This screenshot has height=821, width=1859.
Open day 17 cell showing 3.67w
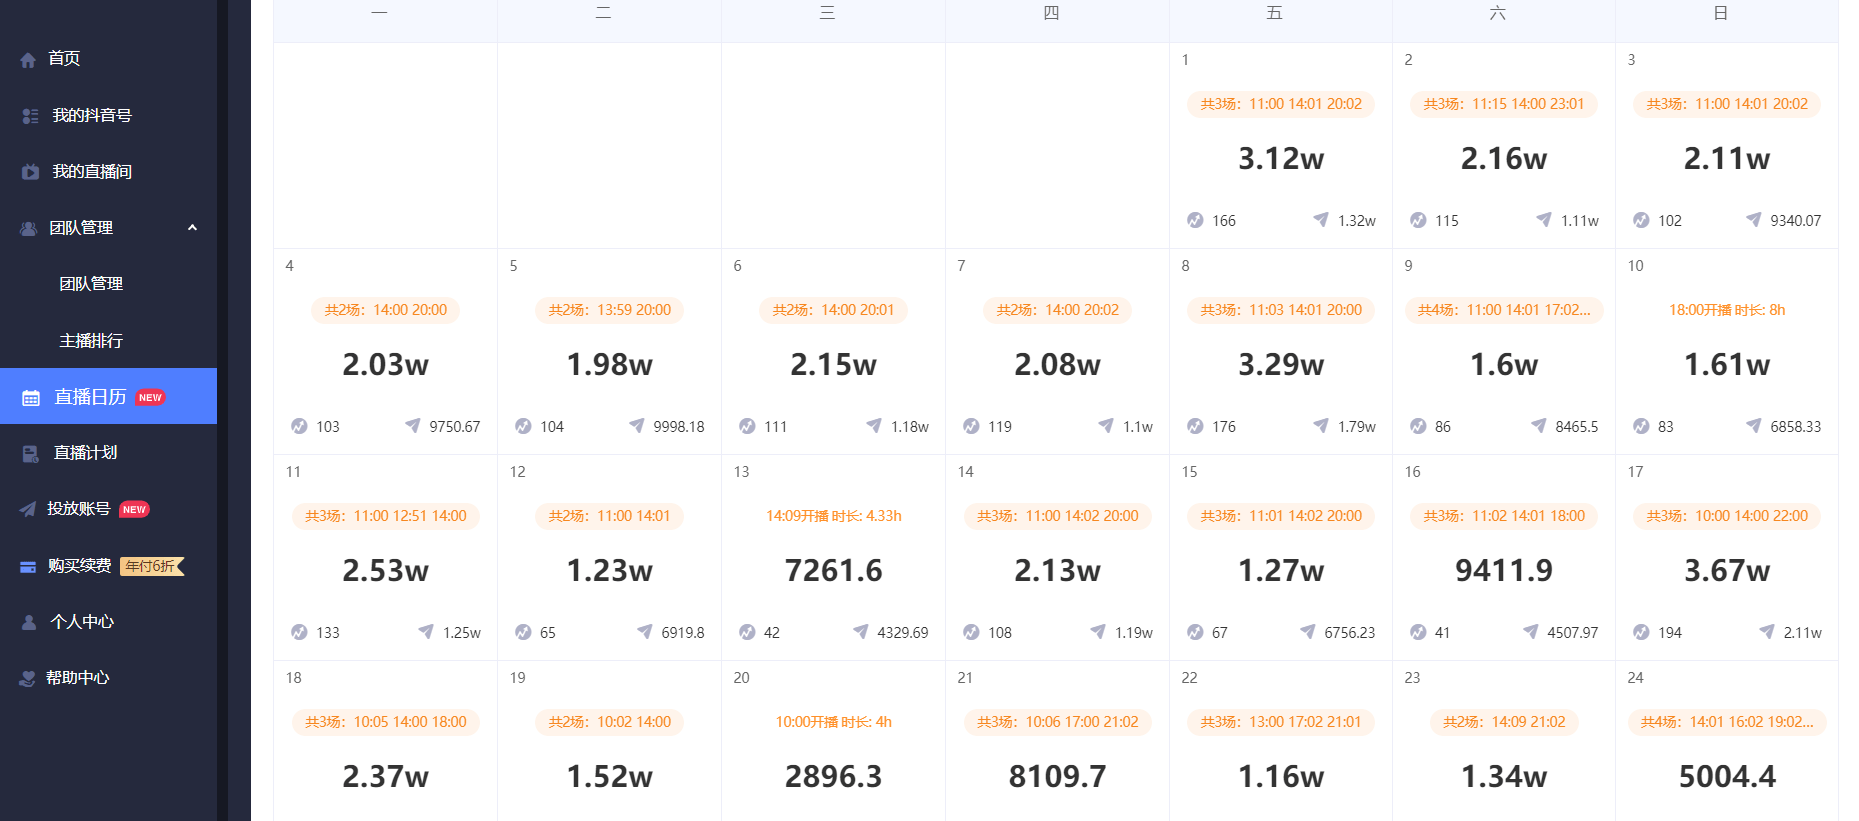(1727, 558)
